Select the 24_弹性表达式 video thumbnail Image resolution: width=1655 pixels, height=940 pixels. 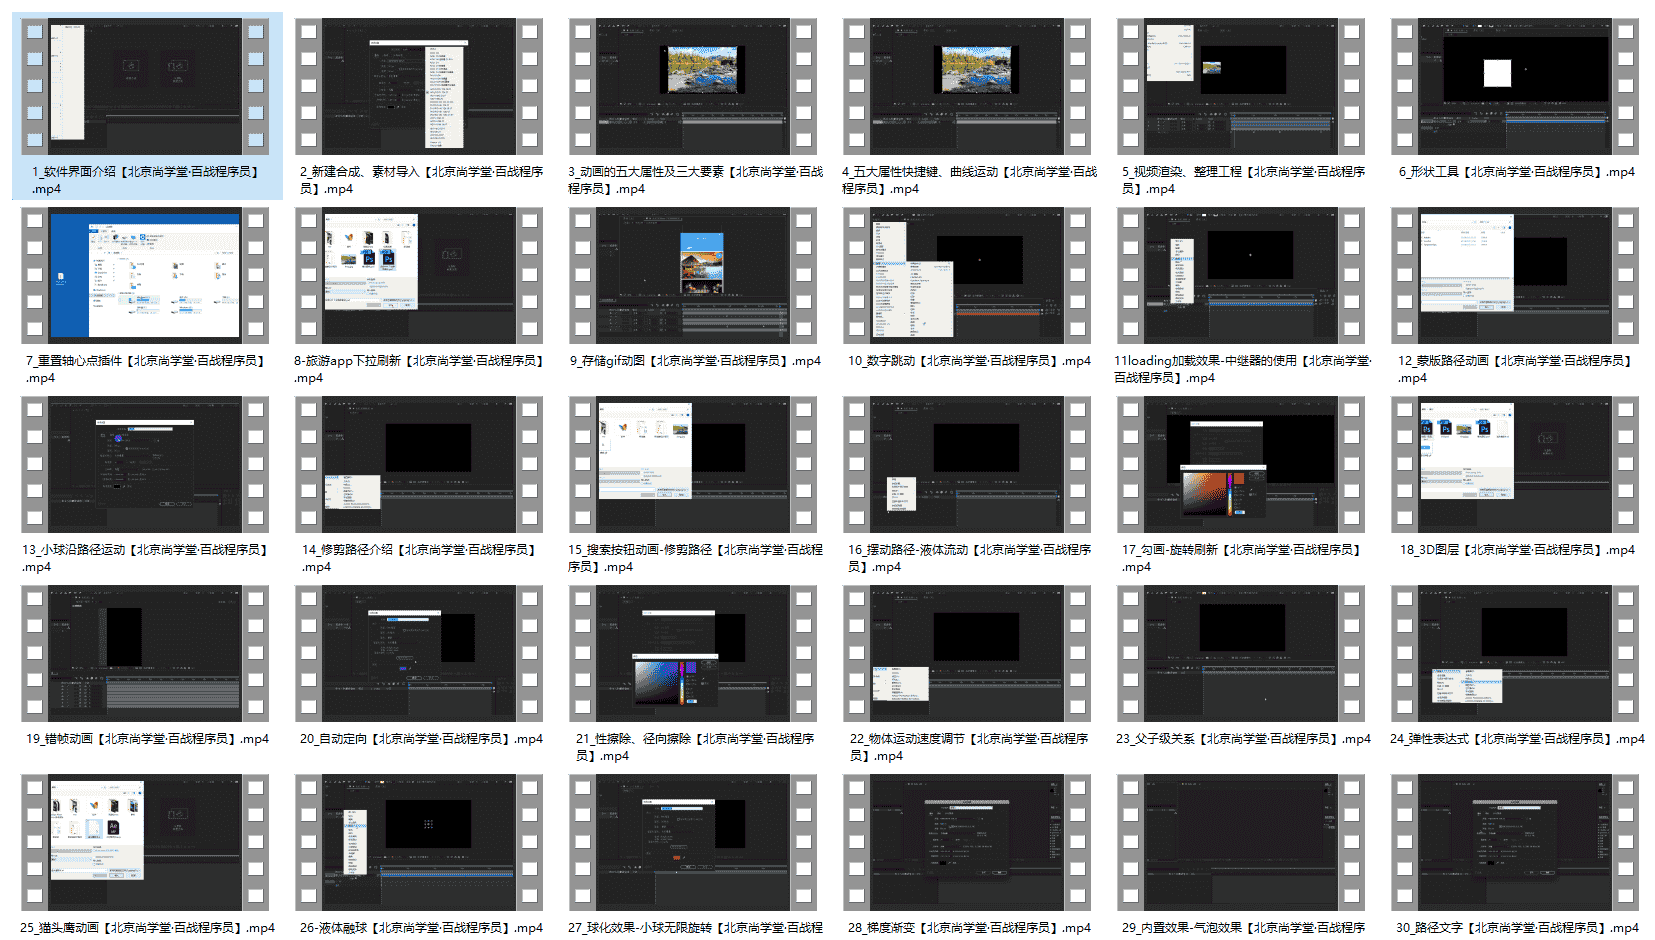click(x=1515, y=653)
